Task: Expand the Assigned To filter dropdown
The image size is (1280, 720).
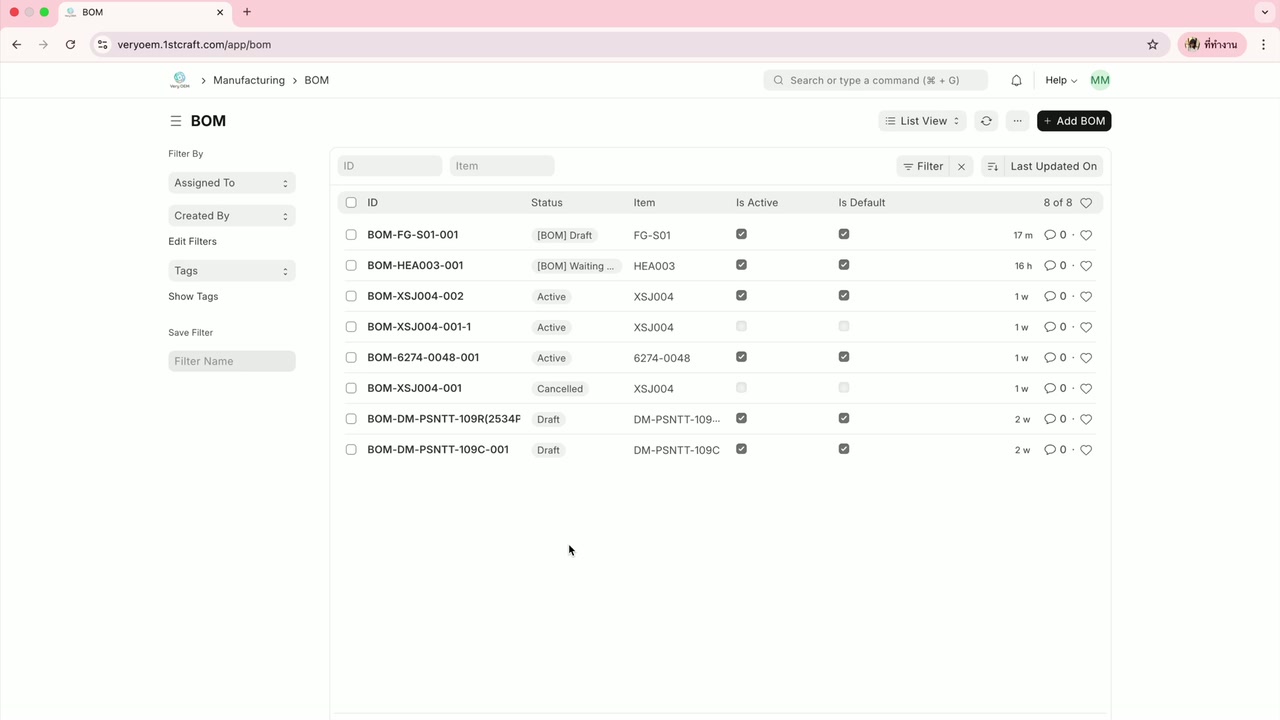Action: pyautogui.click(x=232, y=183)
